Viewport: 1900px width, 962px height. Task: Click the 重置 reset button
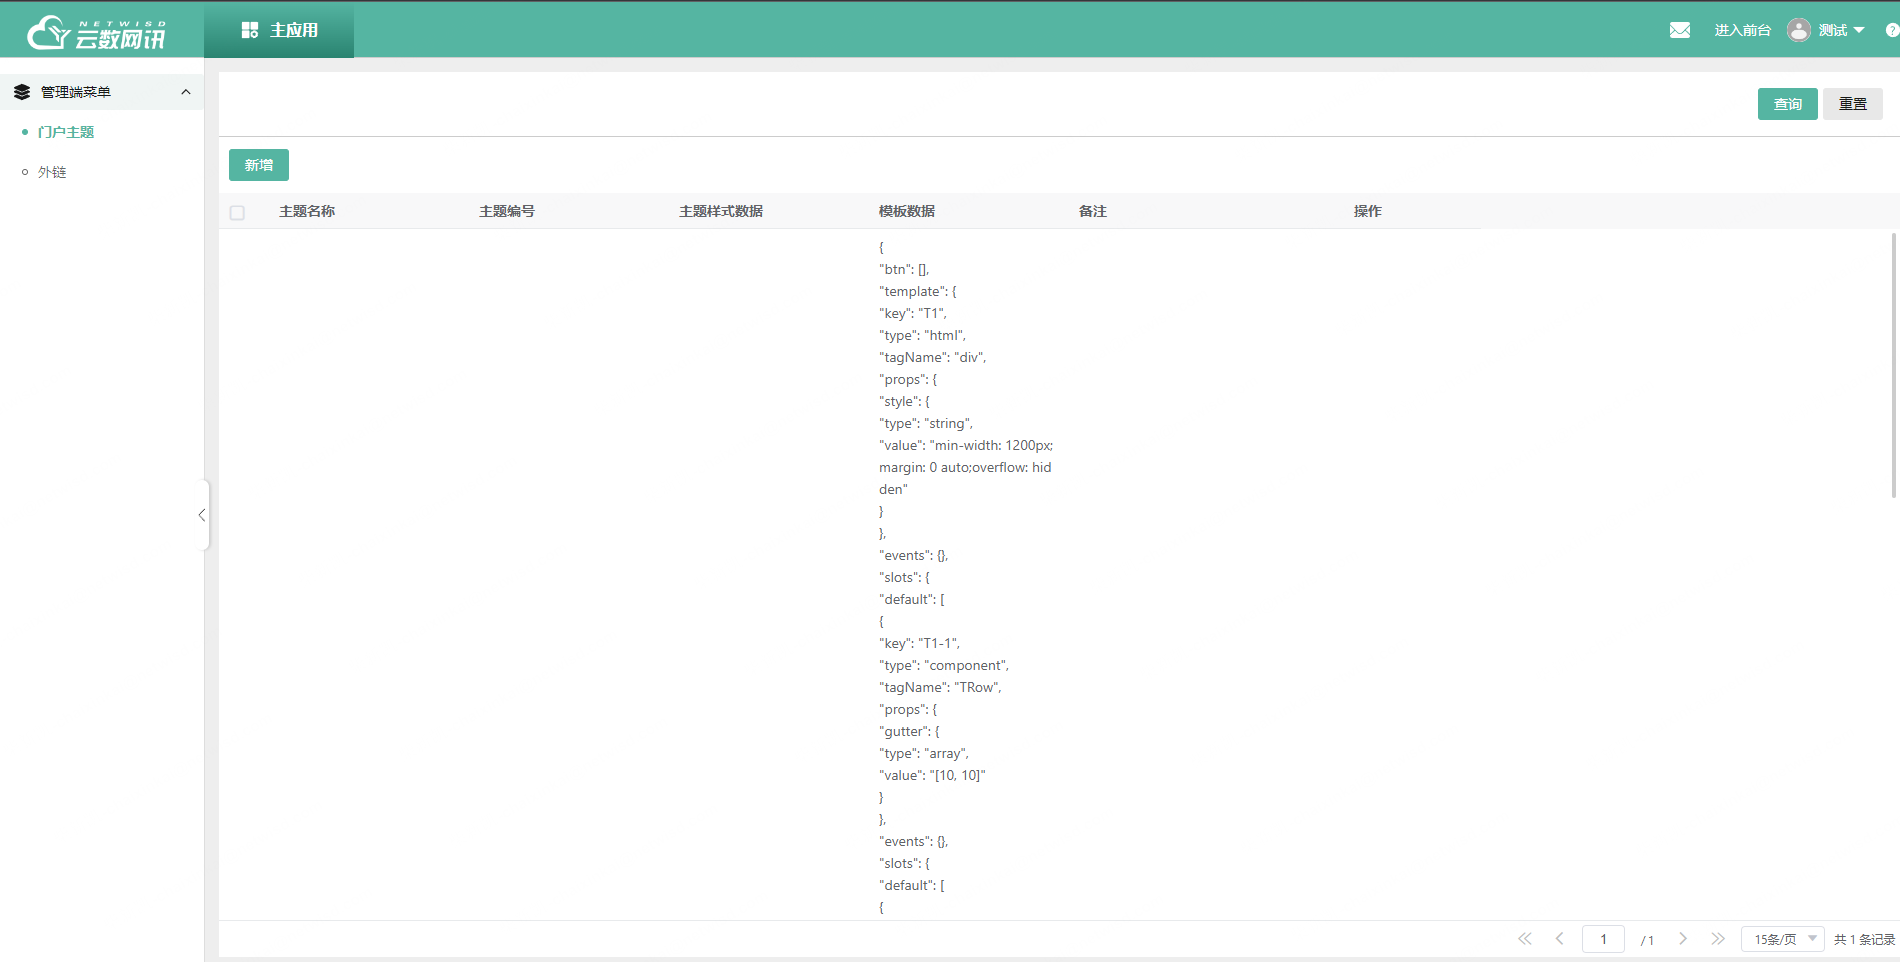[1852, 104]
